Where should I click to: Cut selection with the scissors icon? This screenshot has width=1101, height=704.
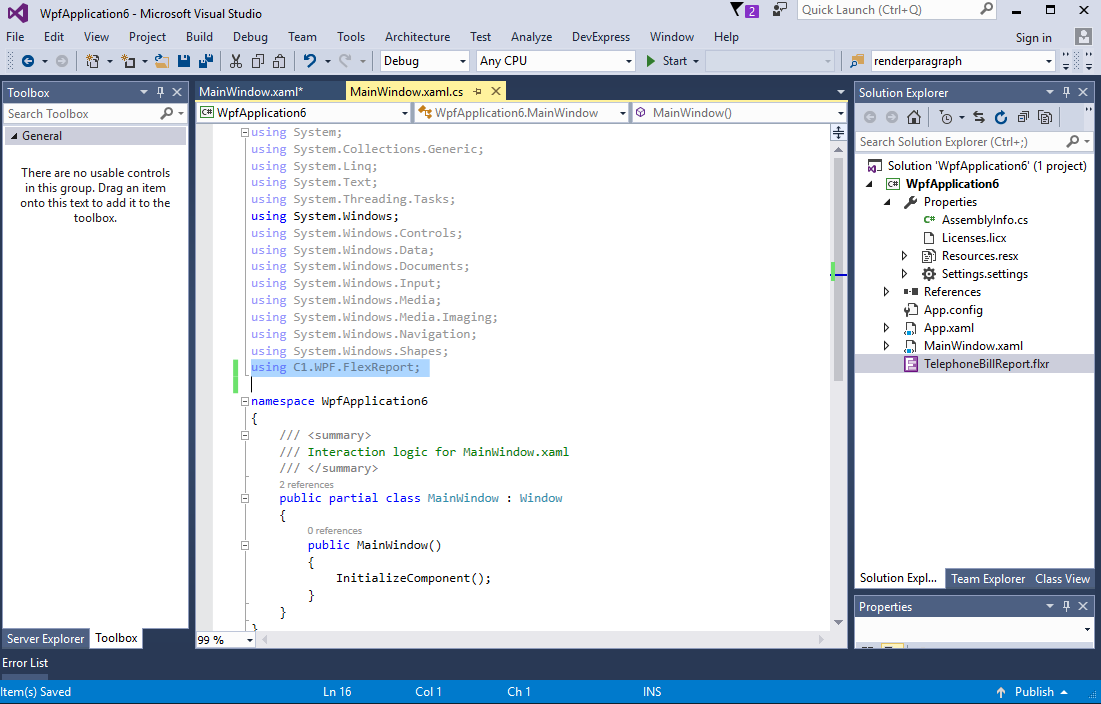coord(236,61)
